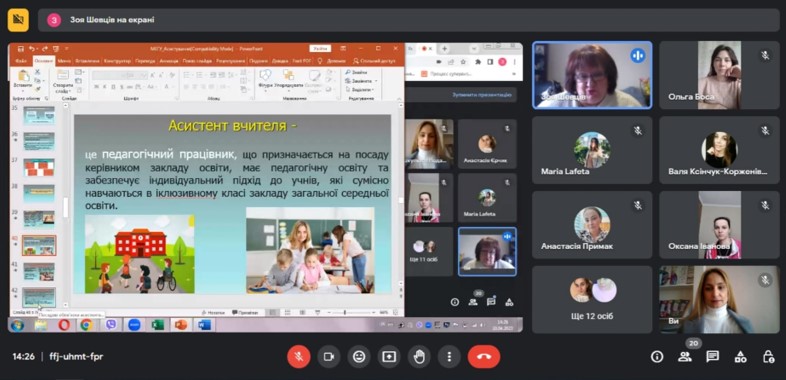Open the emoji reactions button

[359, 357]
